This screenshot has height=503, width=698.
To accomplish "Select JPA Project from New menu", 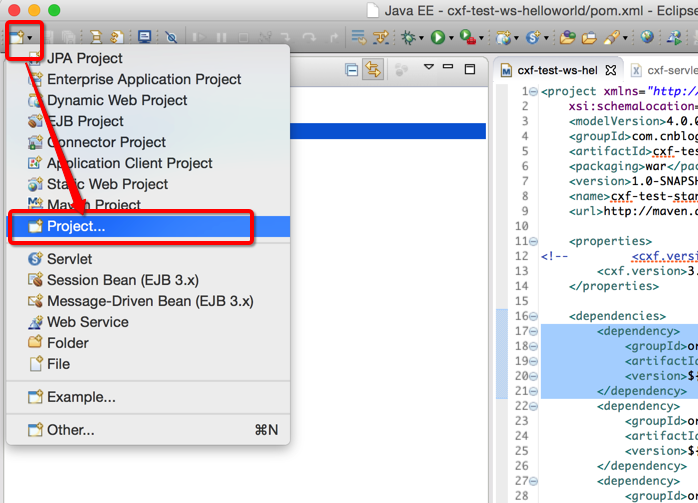I will click(148, 58).
